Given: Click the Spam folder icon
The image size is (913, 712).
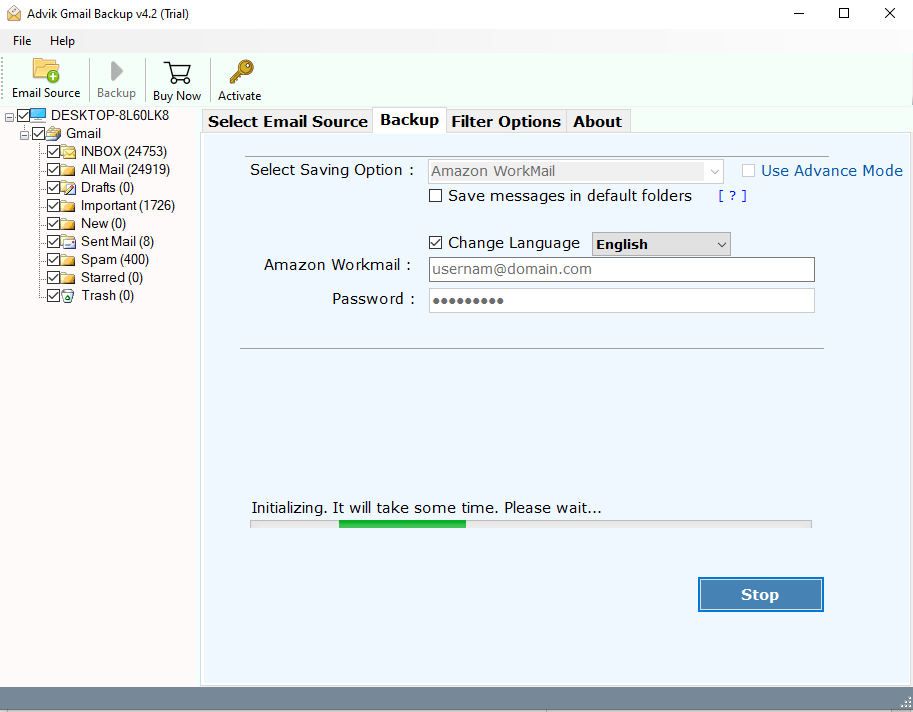Looking at the screenshot, I should [69, 260].
